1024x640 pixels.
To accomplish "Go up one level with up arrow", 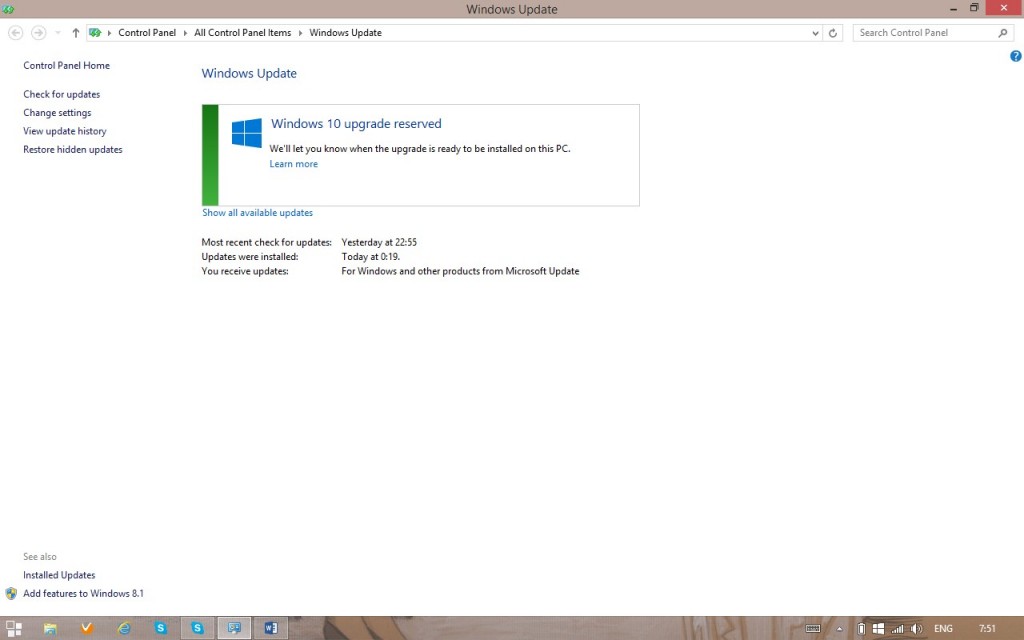I will click(x=75, y=33).
